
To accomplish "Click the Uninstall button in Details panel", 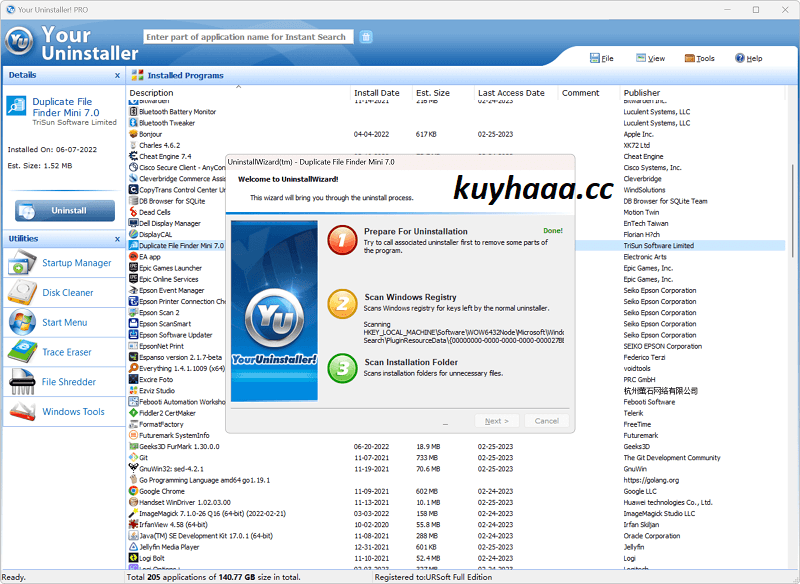I will click(65, 211).
